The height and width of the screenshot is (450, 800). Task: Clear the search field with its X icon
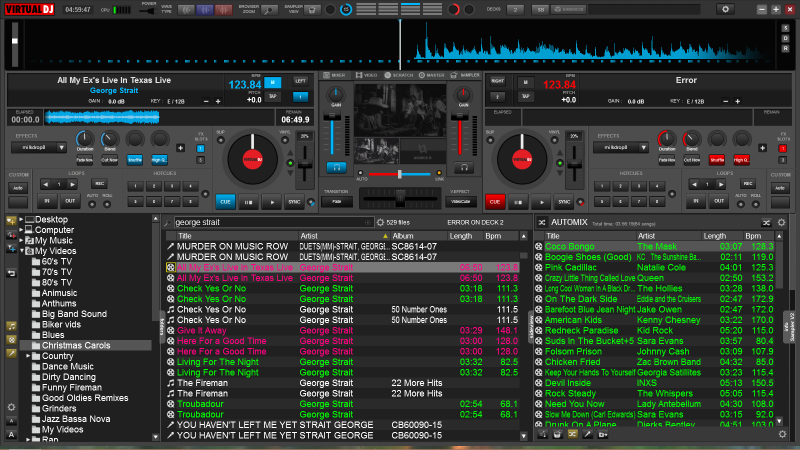pyautogui.click(x=367, y=221)
